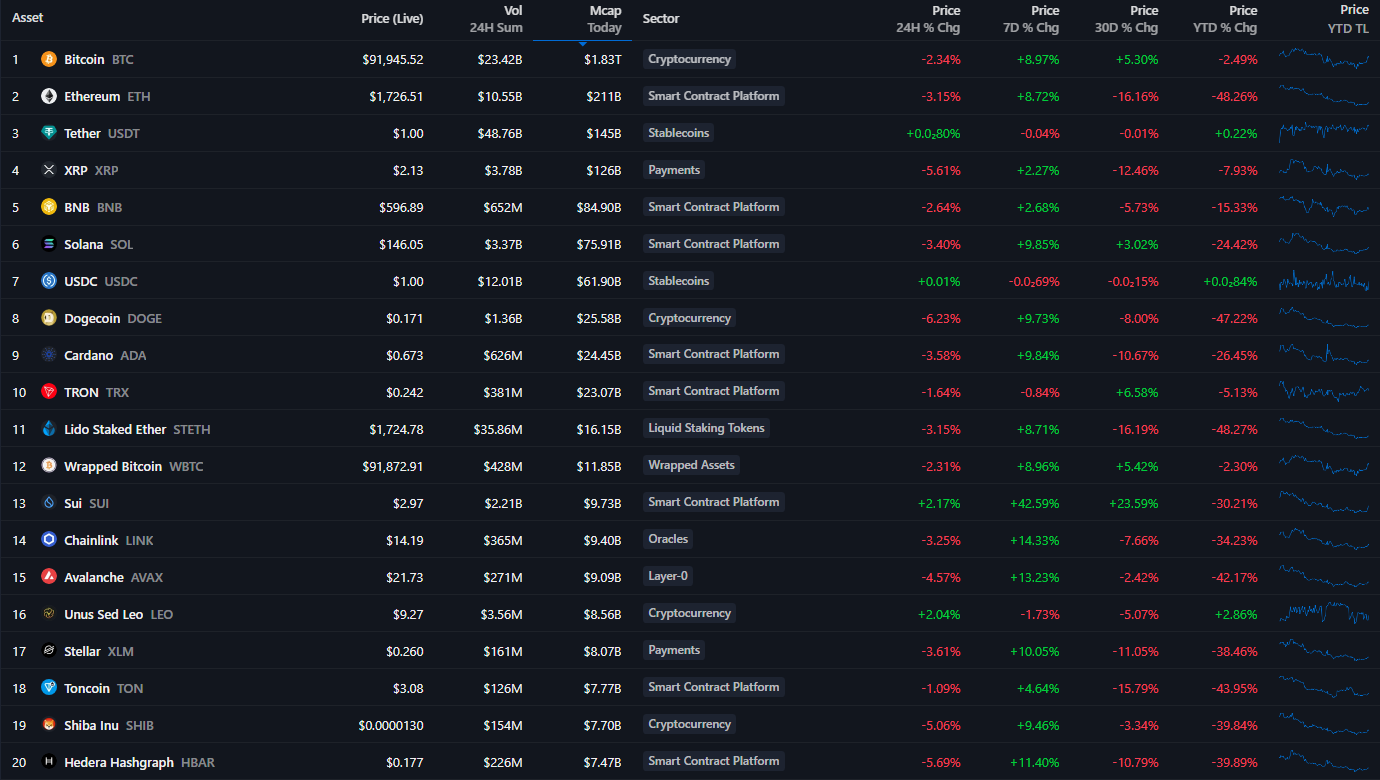
Task: Click Bitcoin's YTD sparkline chart
Action: tap(1324, 59)
